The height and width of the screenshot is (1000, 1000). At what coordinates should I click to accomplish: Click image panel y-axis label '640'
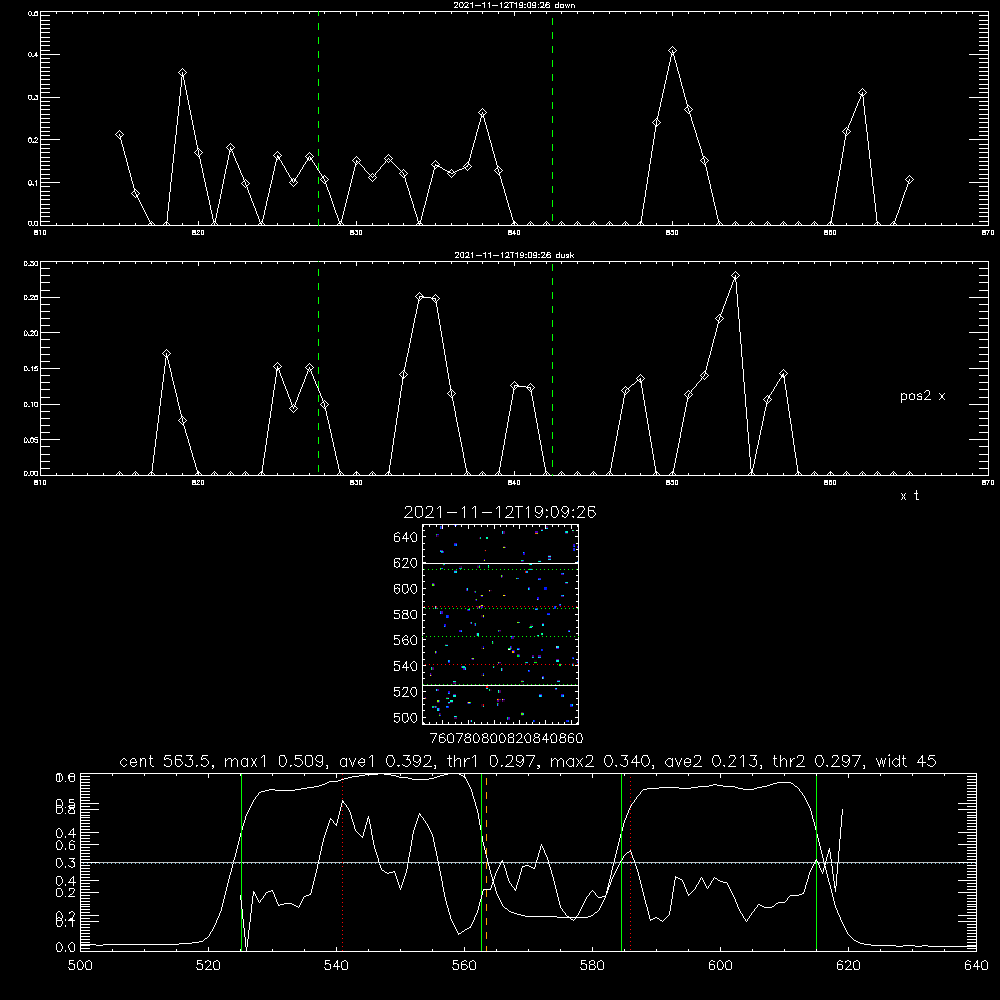pos(406,538)
